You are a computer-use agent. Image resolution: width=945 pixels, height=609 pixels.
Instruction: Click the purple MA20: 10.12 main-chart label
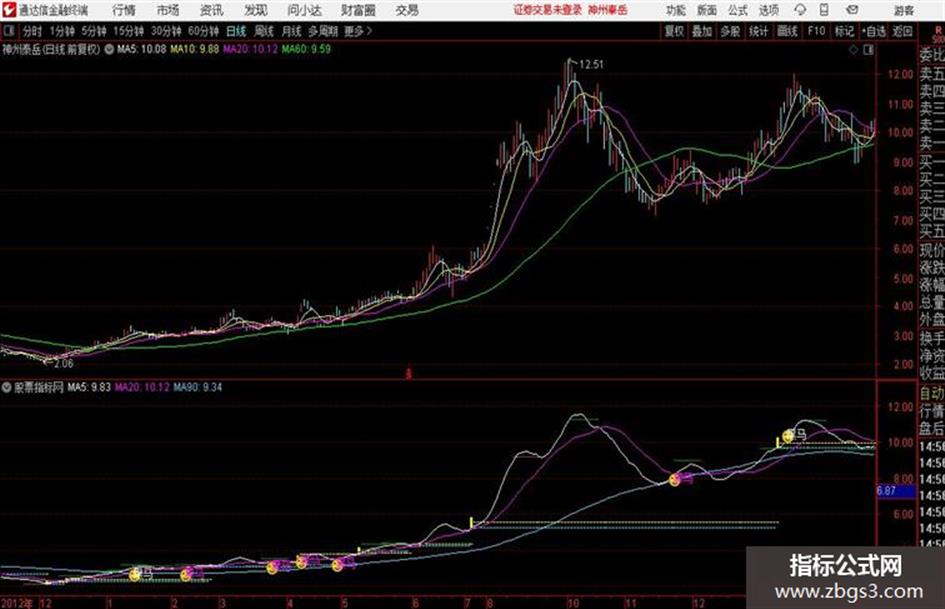coord(250,49)
